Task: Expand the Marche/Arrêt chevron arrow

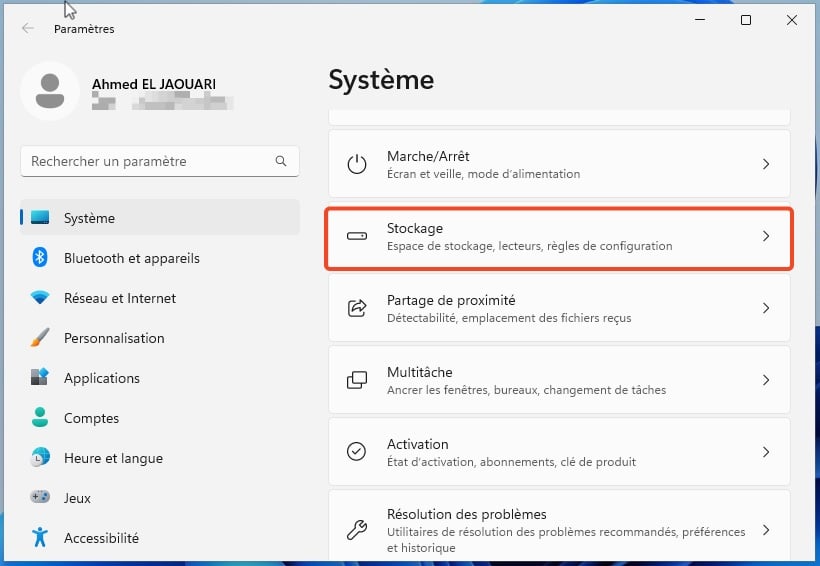Action: (x=766, y=164)
